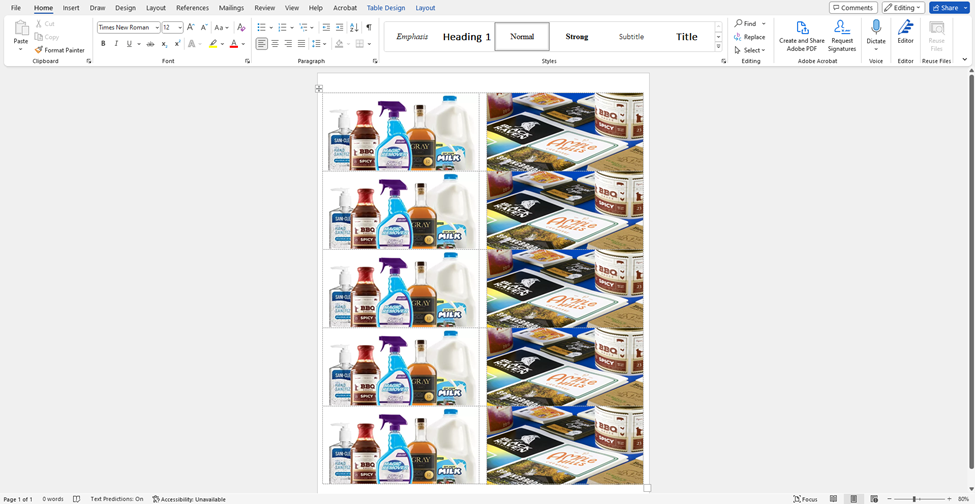The image size is (975, 504).
Task: Switch to Read Mode view
Action: point(833,499)
